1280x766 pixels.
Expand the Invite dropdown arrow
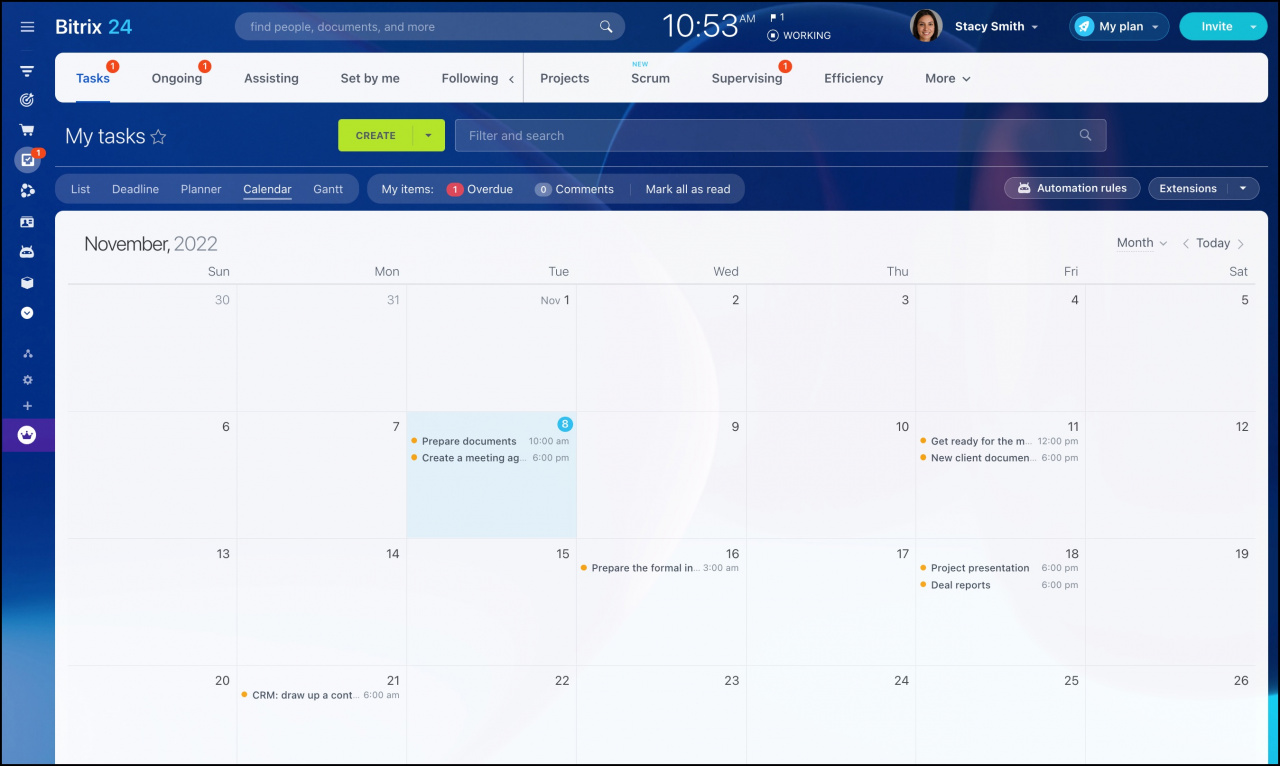[1254, 27]
